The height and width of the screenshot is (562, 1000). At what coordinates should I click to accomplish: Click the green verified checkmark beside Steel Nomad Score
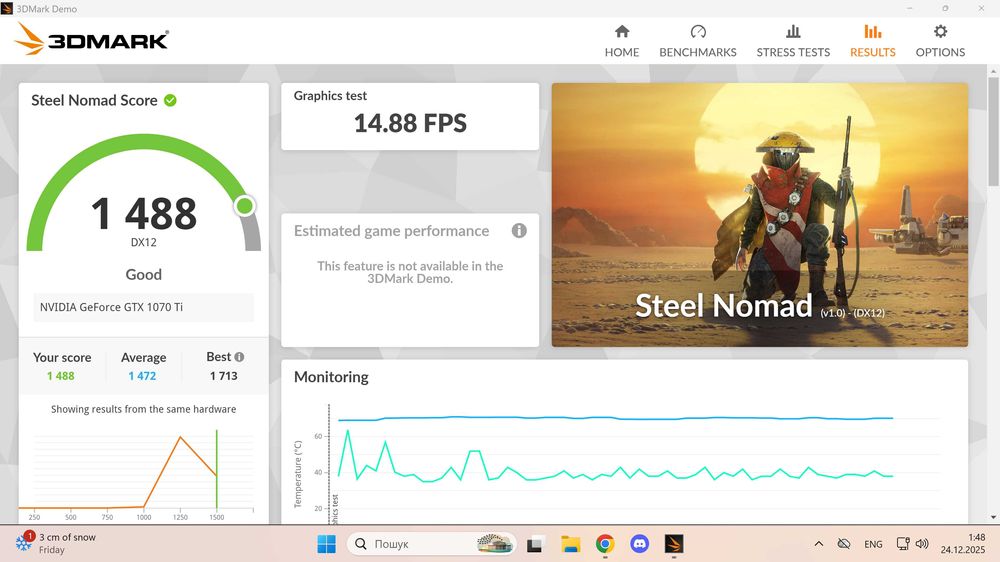click(x=170, y=100)
